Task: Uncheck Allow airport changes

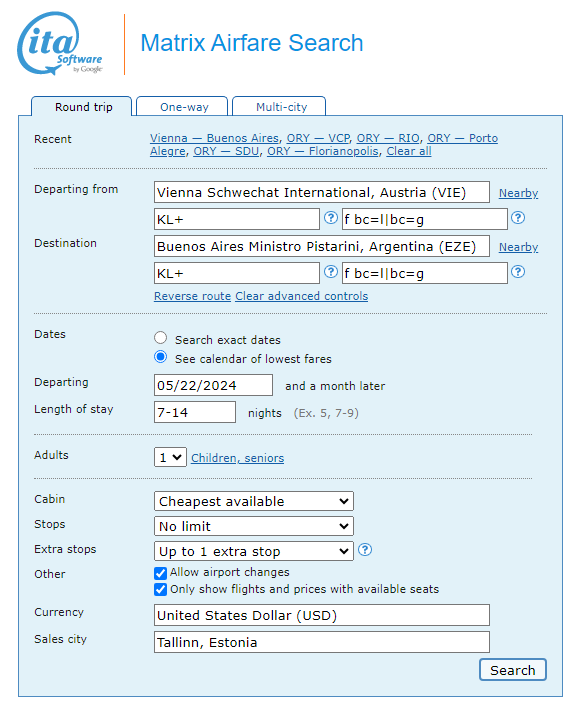Action: pyautogui.click(x=161, y=573)
